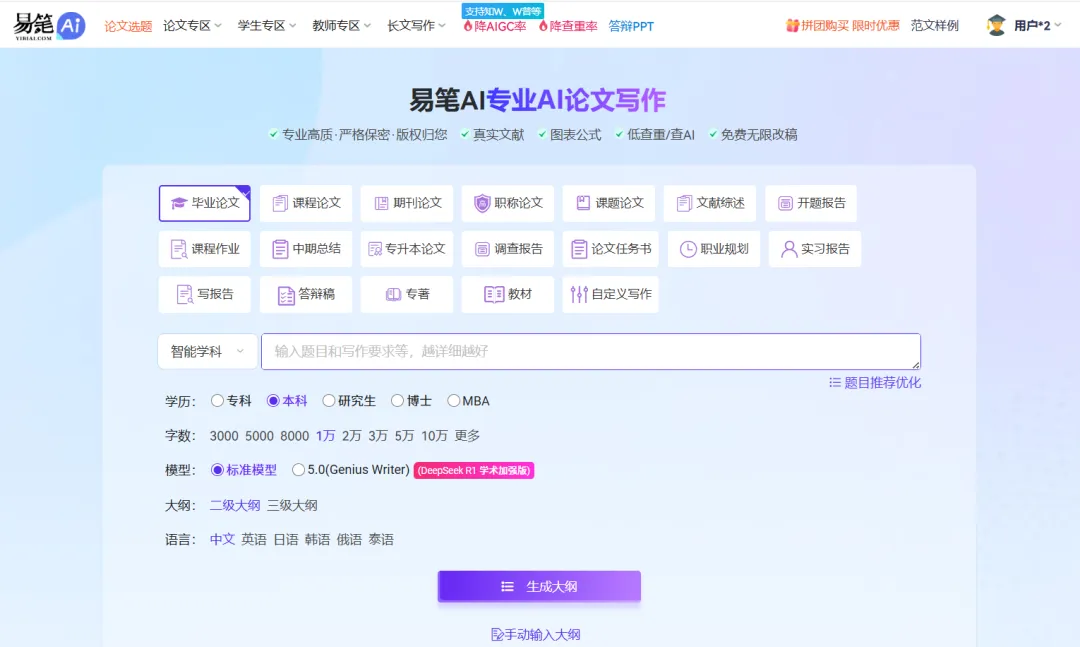This screenshot has height=647, width=1080.
Task: Choose 韩语 as the language
Action: click(318, 540)
